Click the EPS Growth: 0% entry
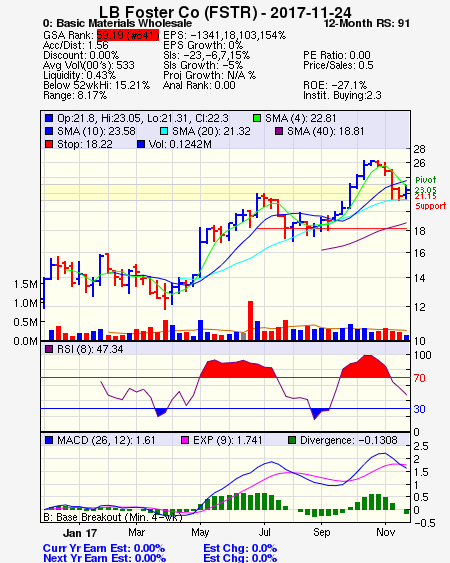This screenshot has width=450, height=563. tap(203, 45)
